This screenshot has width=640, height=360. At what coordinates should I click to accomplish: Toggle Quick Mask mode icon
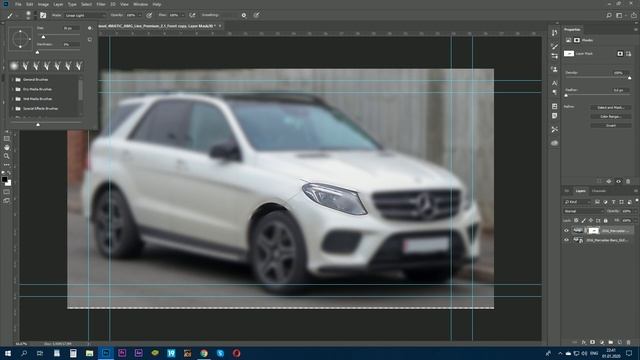[7, 192]
